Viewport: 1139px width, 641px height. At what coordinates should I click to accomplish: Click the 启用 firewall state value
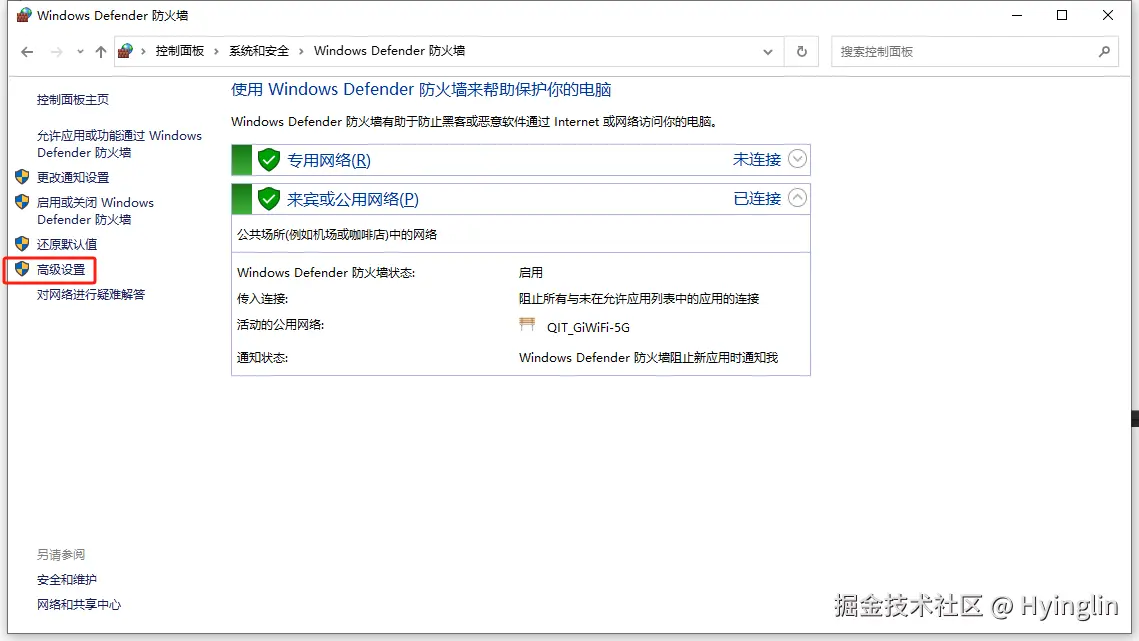[530, 273]
